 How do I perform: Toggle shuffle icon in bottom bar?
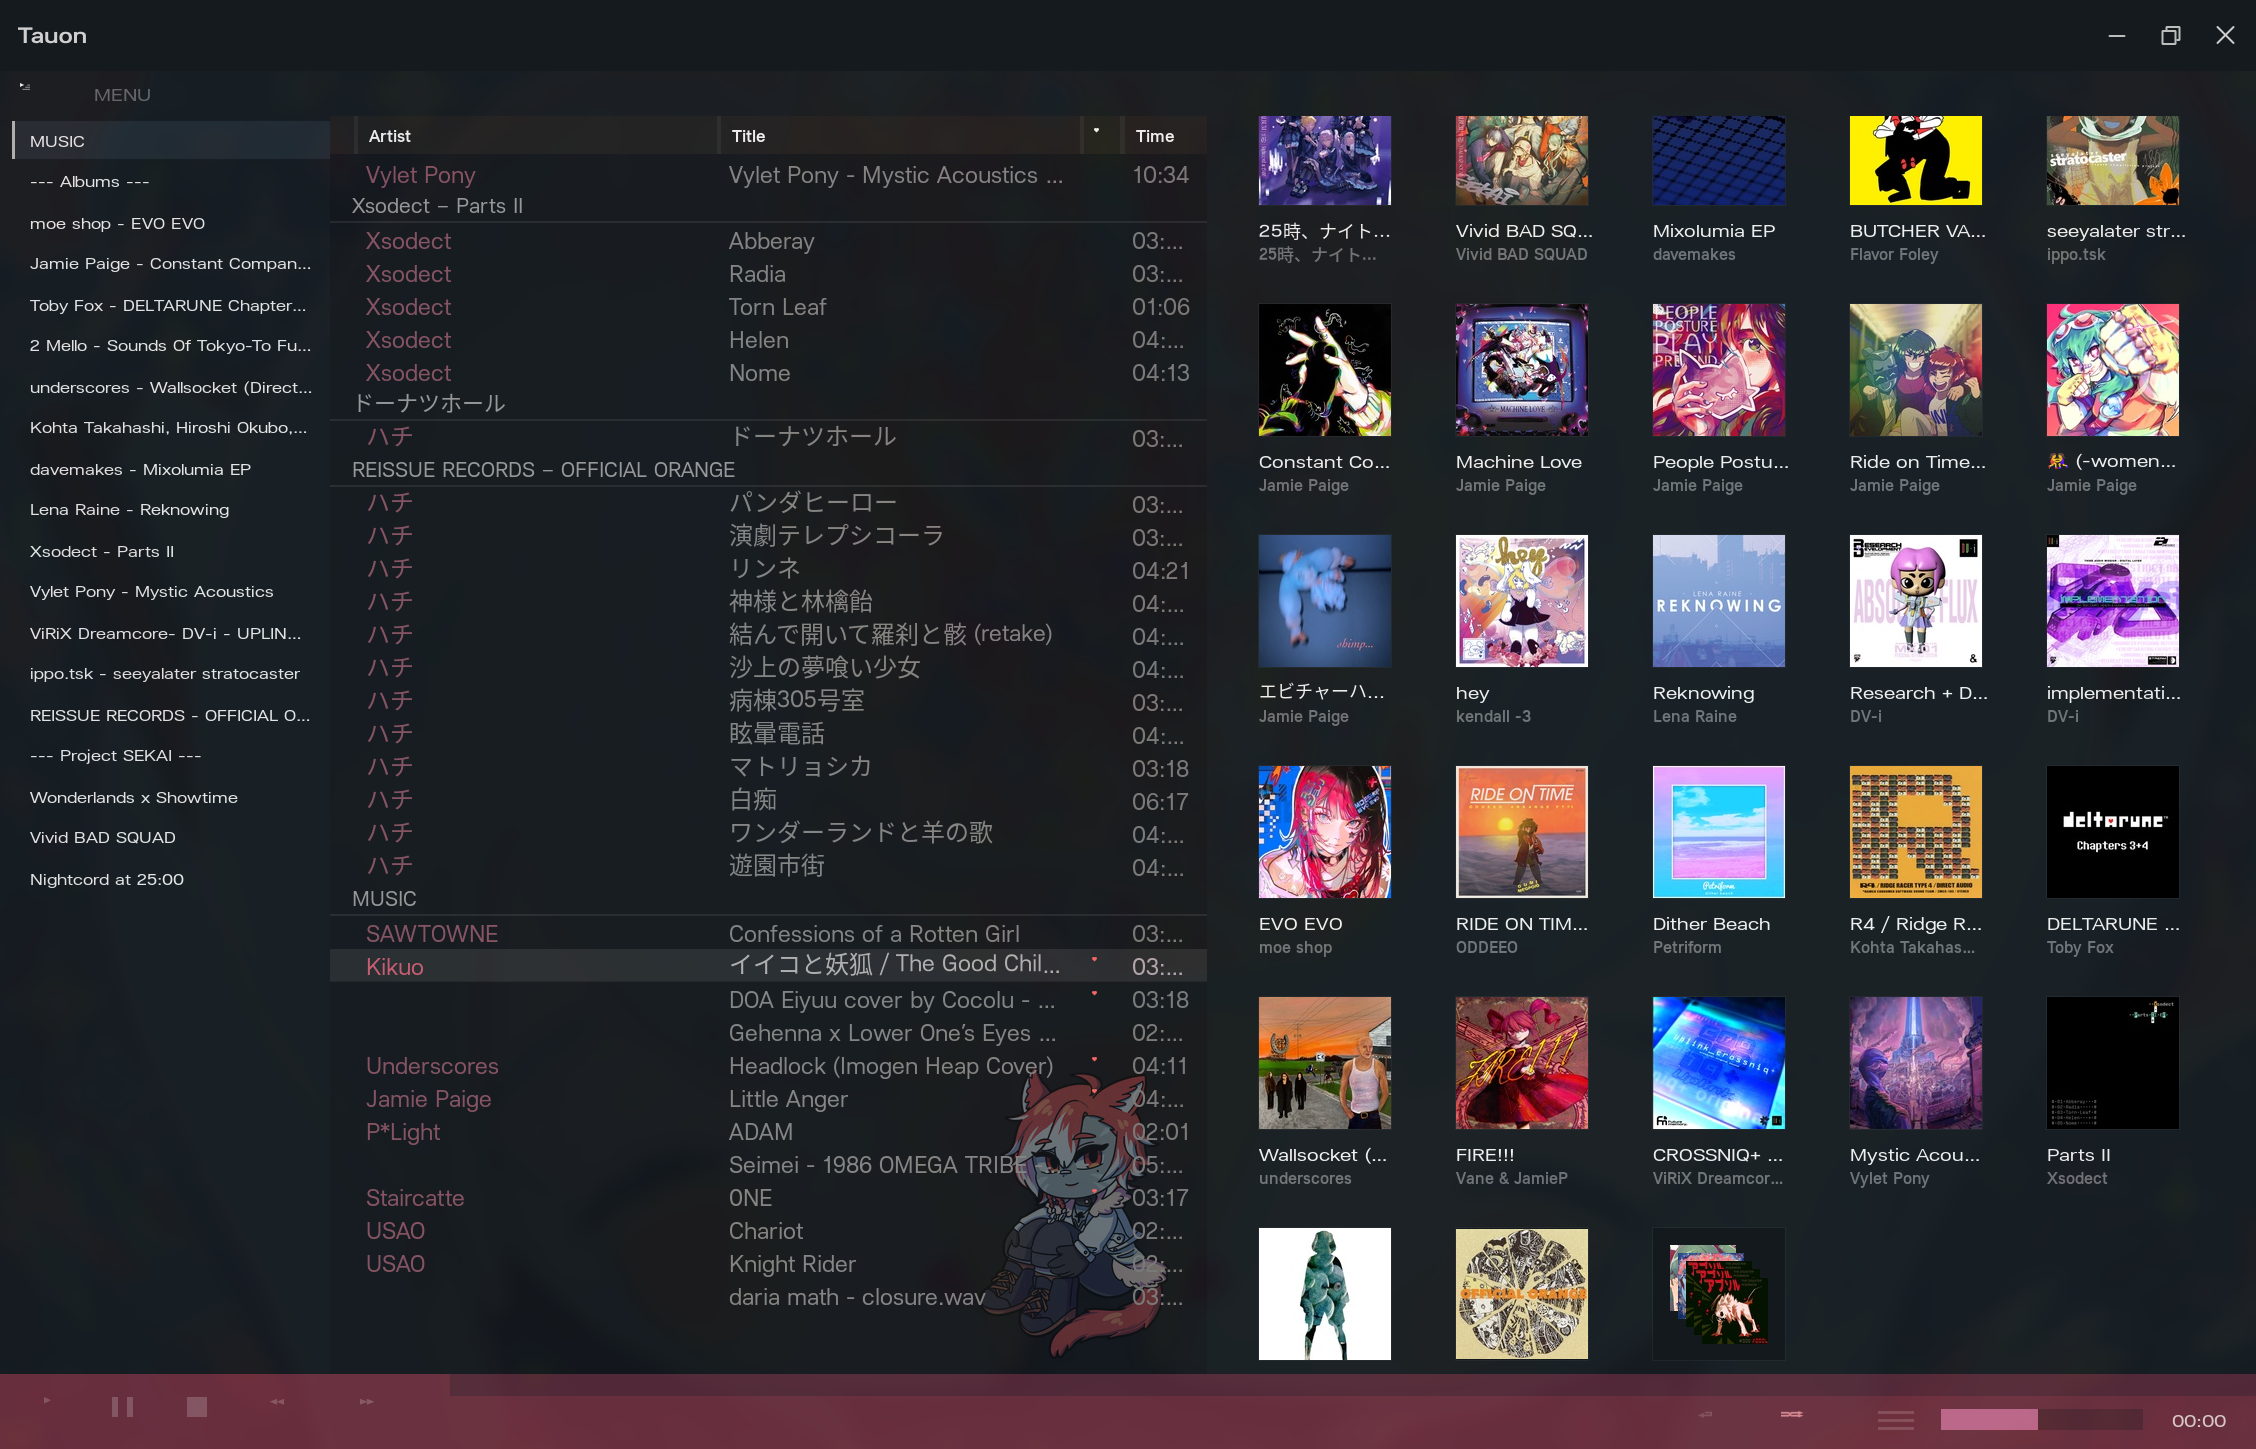pyautogui.click(x=1792, y=1414)
